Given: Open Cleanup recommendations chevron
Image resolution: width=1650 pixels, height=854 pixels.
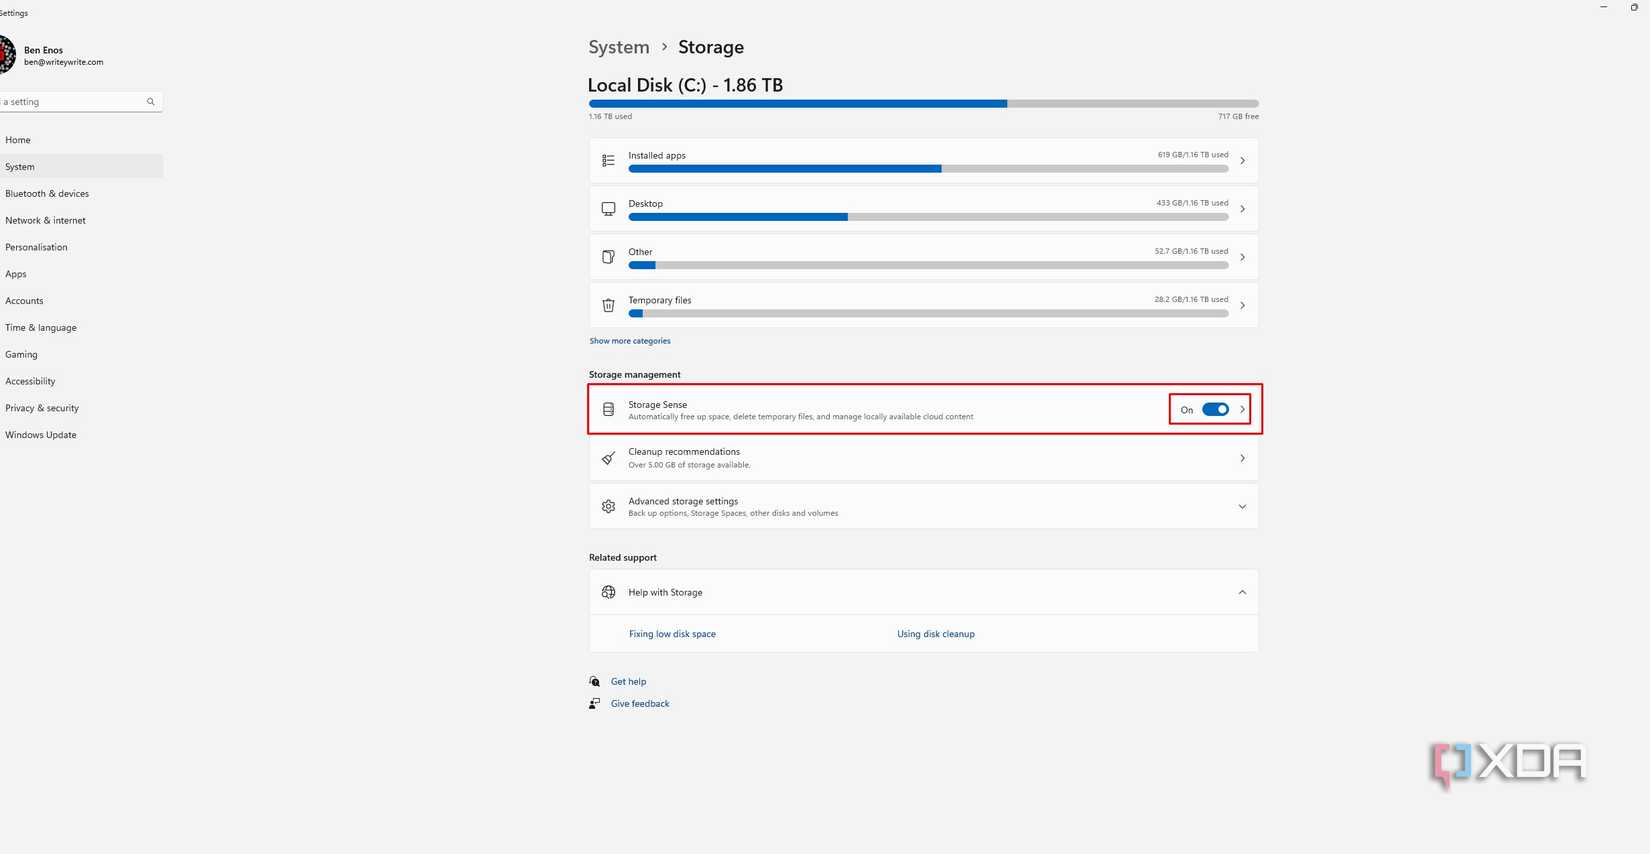Looking at the screenshot, I should coord(1242,458).
